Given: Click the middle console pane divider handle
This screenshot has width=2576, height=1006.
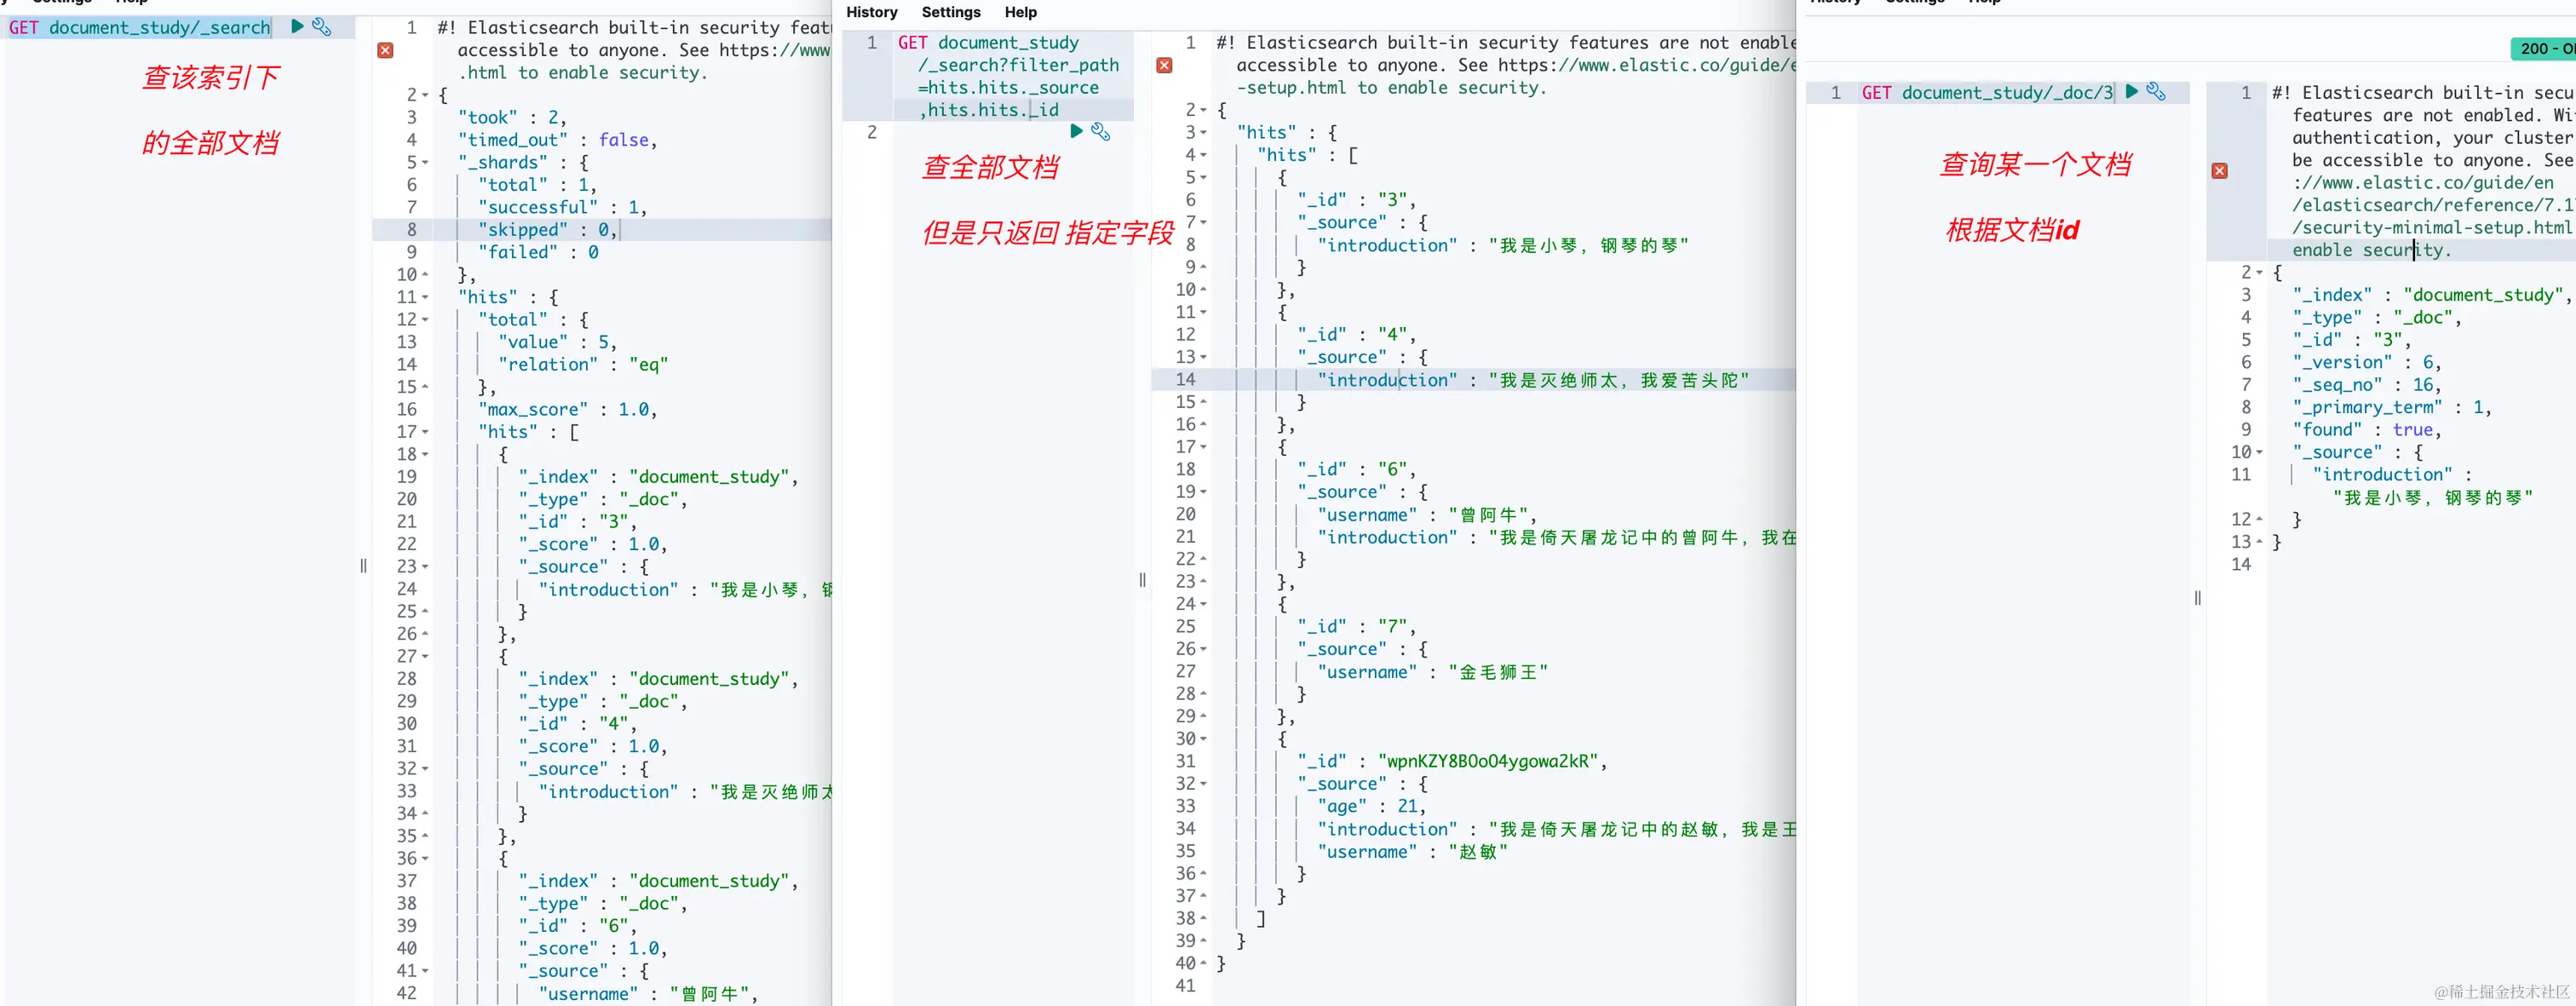Looking at the screenshot, I should (x=1142, y=580).
